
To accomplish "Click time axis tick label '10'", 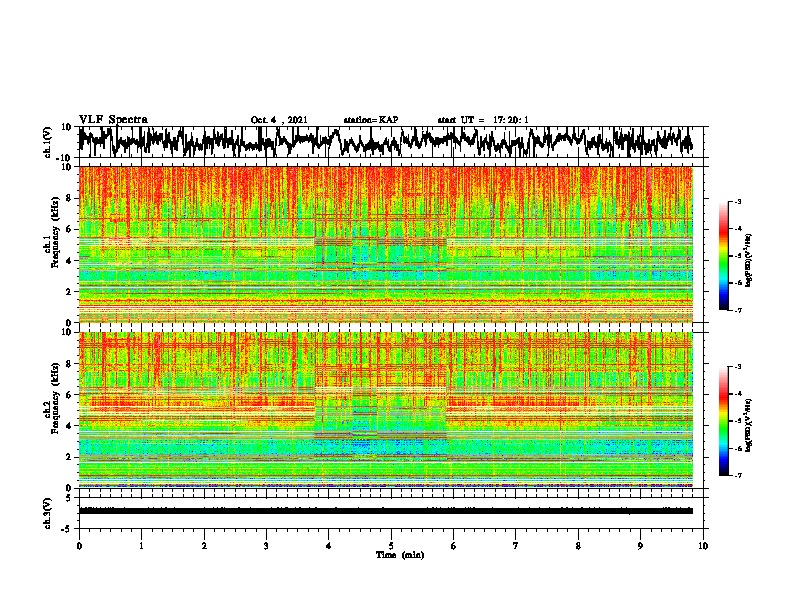I will point(703,545).
